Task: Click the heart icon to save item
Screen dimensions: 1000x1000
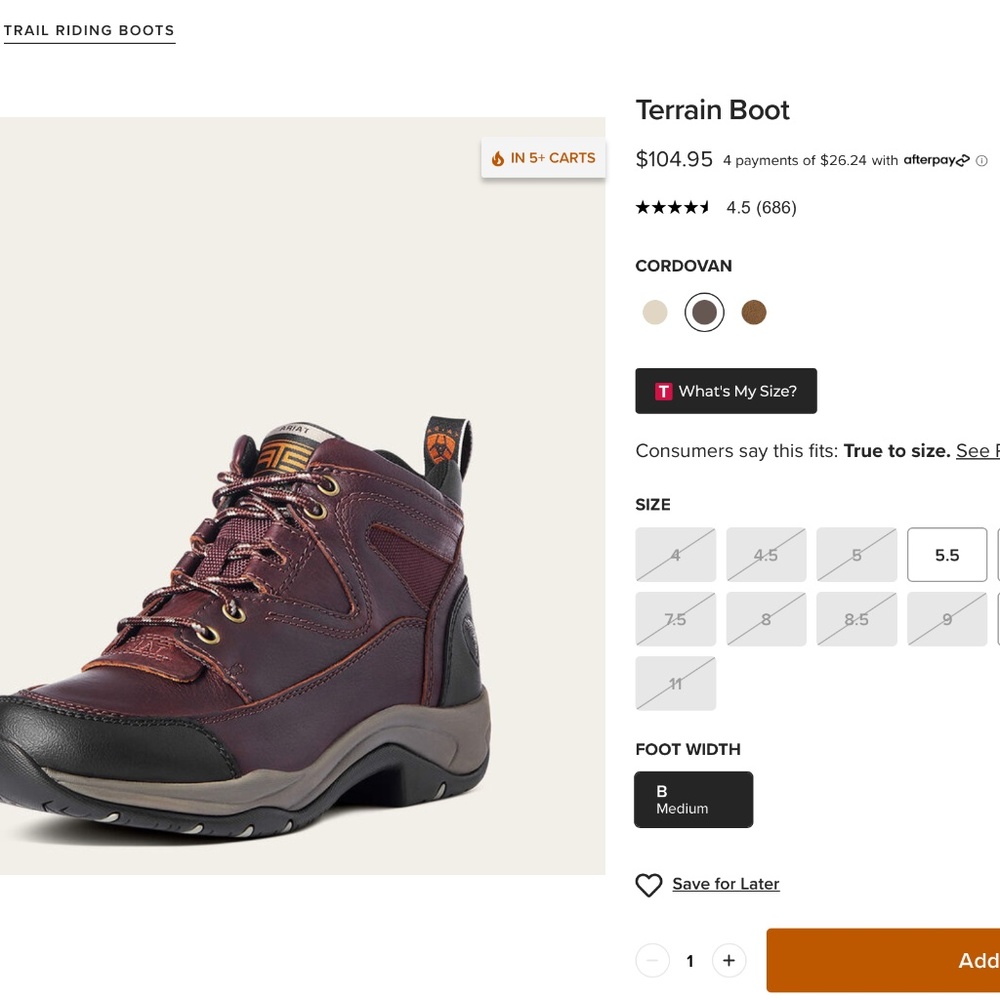Action: (649, 885)
